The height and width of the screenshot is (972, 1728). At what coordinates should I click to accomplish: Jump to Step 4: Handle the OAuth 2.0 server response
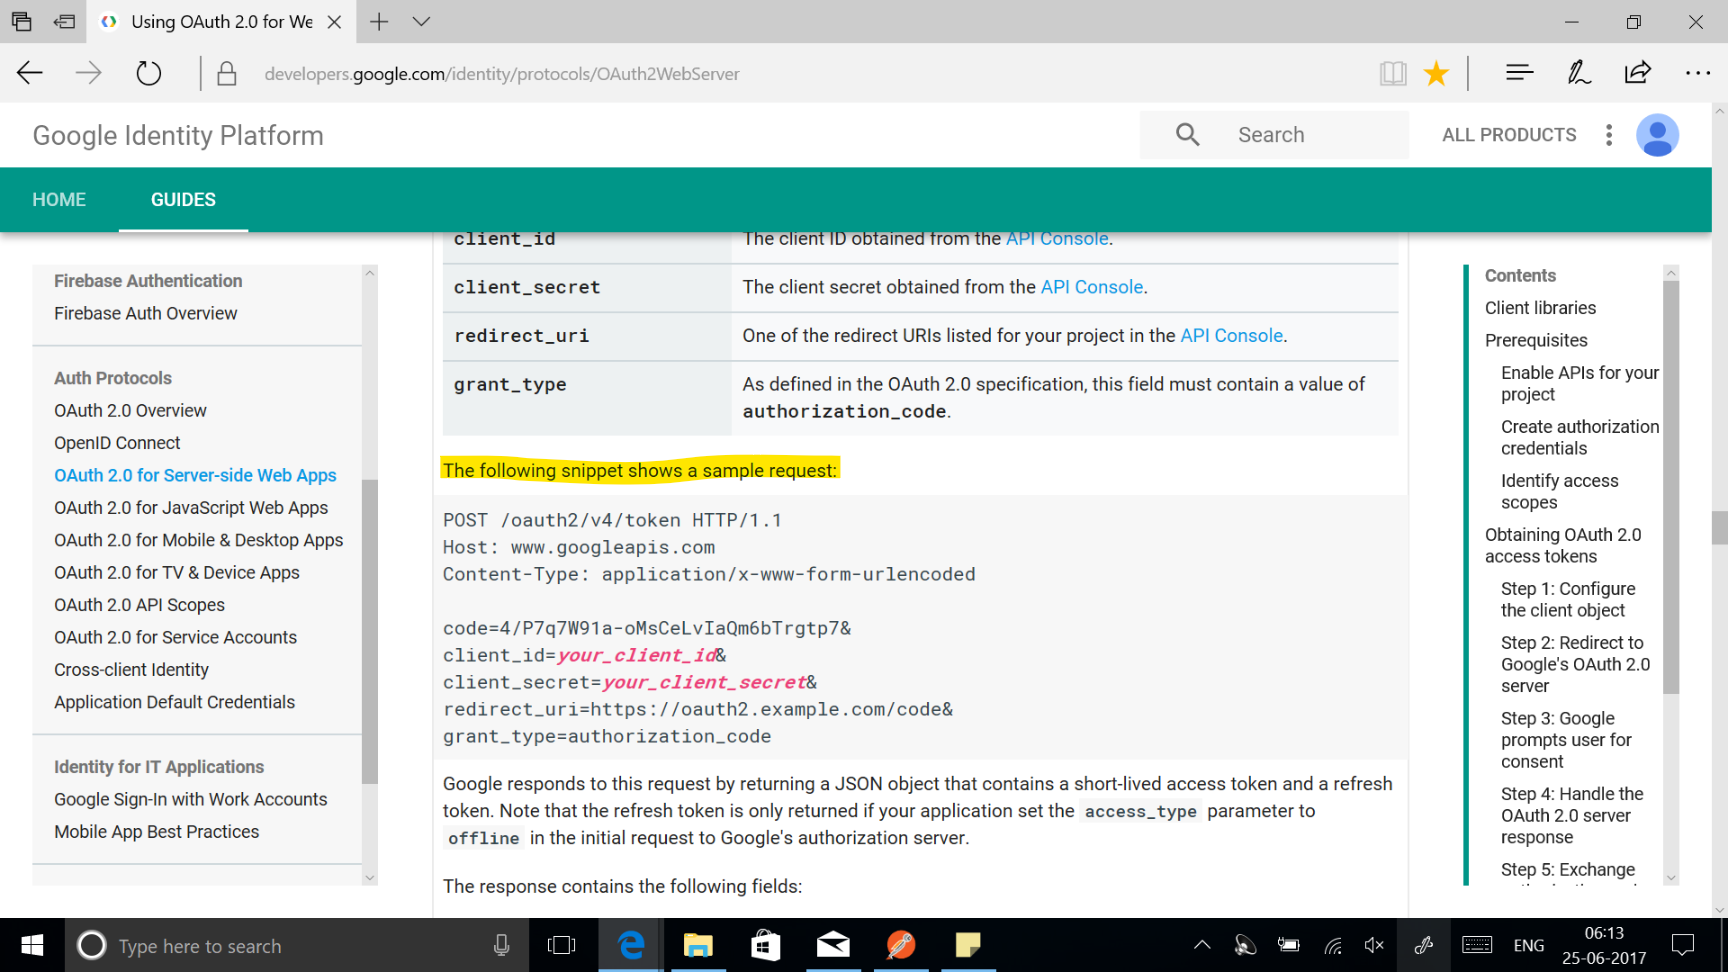coord(1571,815)
